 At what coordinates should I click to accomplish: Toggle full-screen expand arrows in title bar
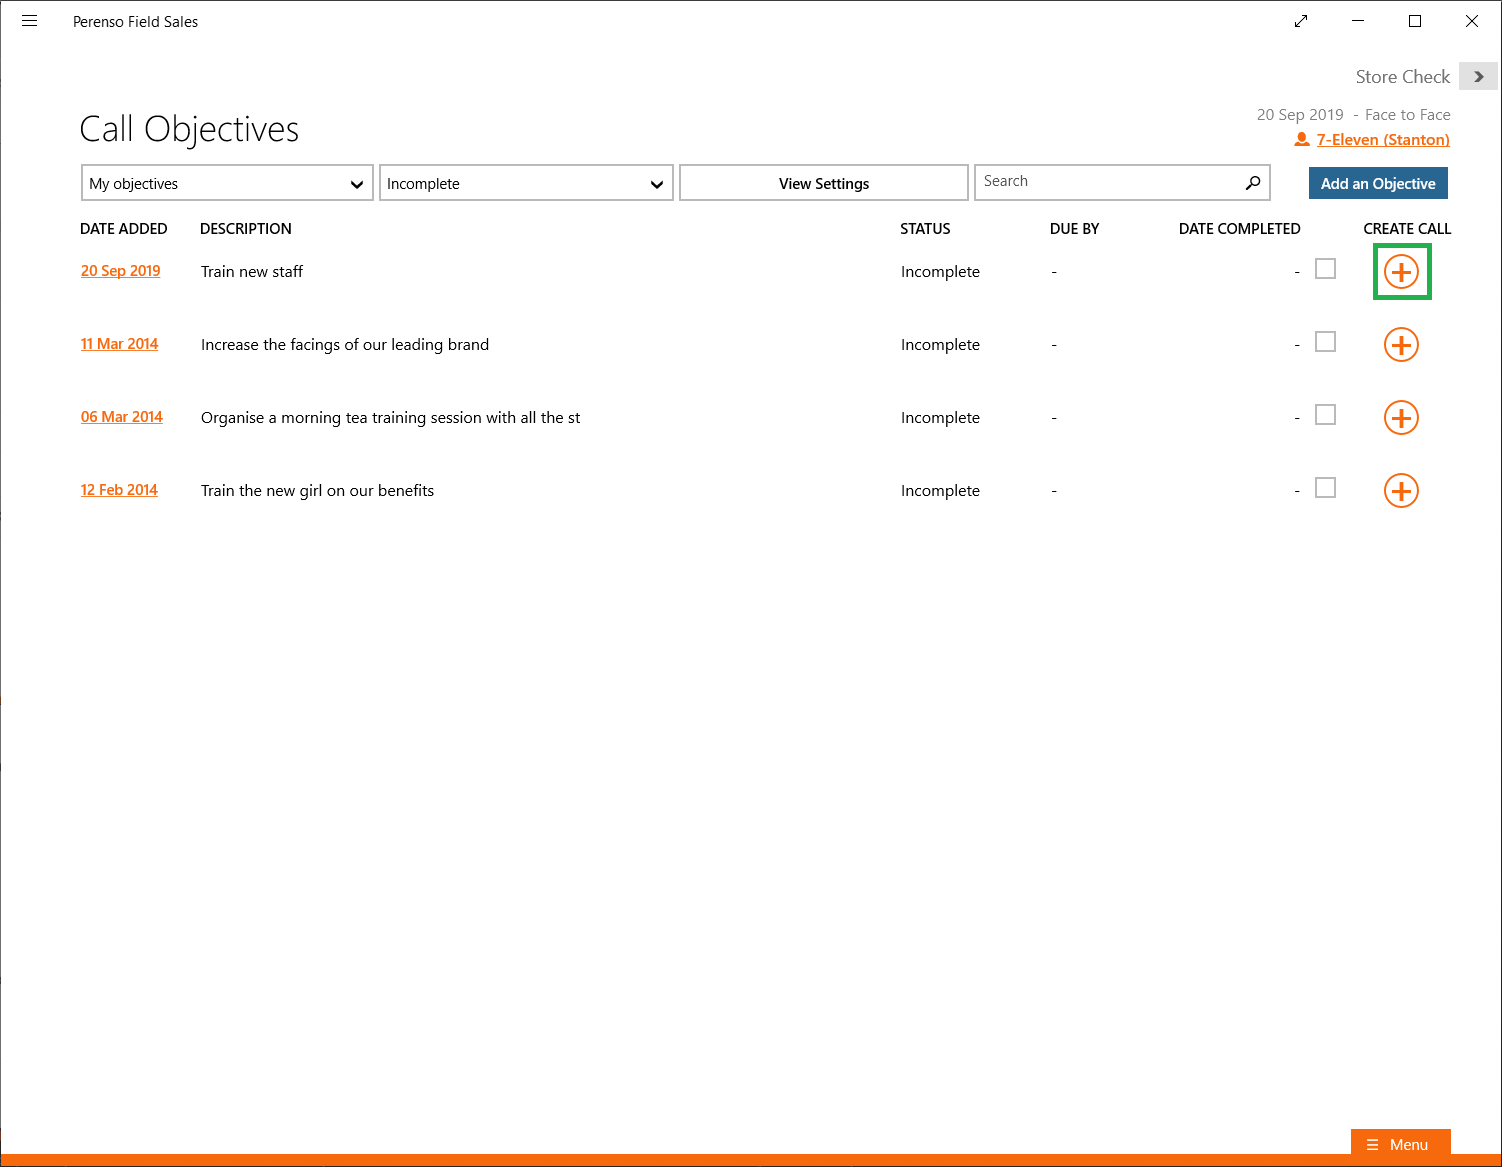(1301, 21)
